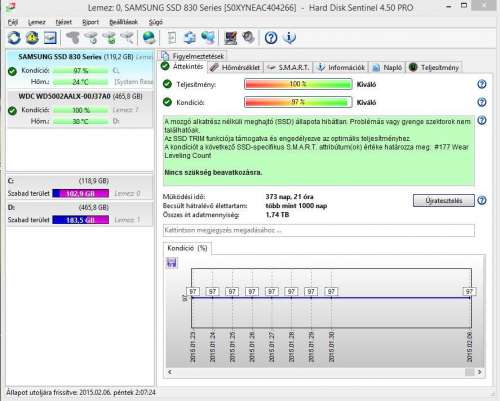Viewport: 500px width, 401px height.
Task: Click the chart point dated 2015.01.23
Action: click(x=193, y=298)
